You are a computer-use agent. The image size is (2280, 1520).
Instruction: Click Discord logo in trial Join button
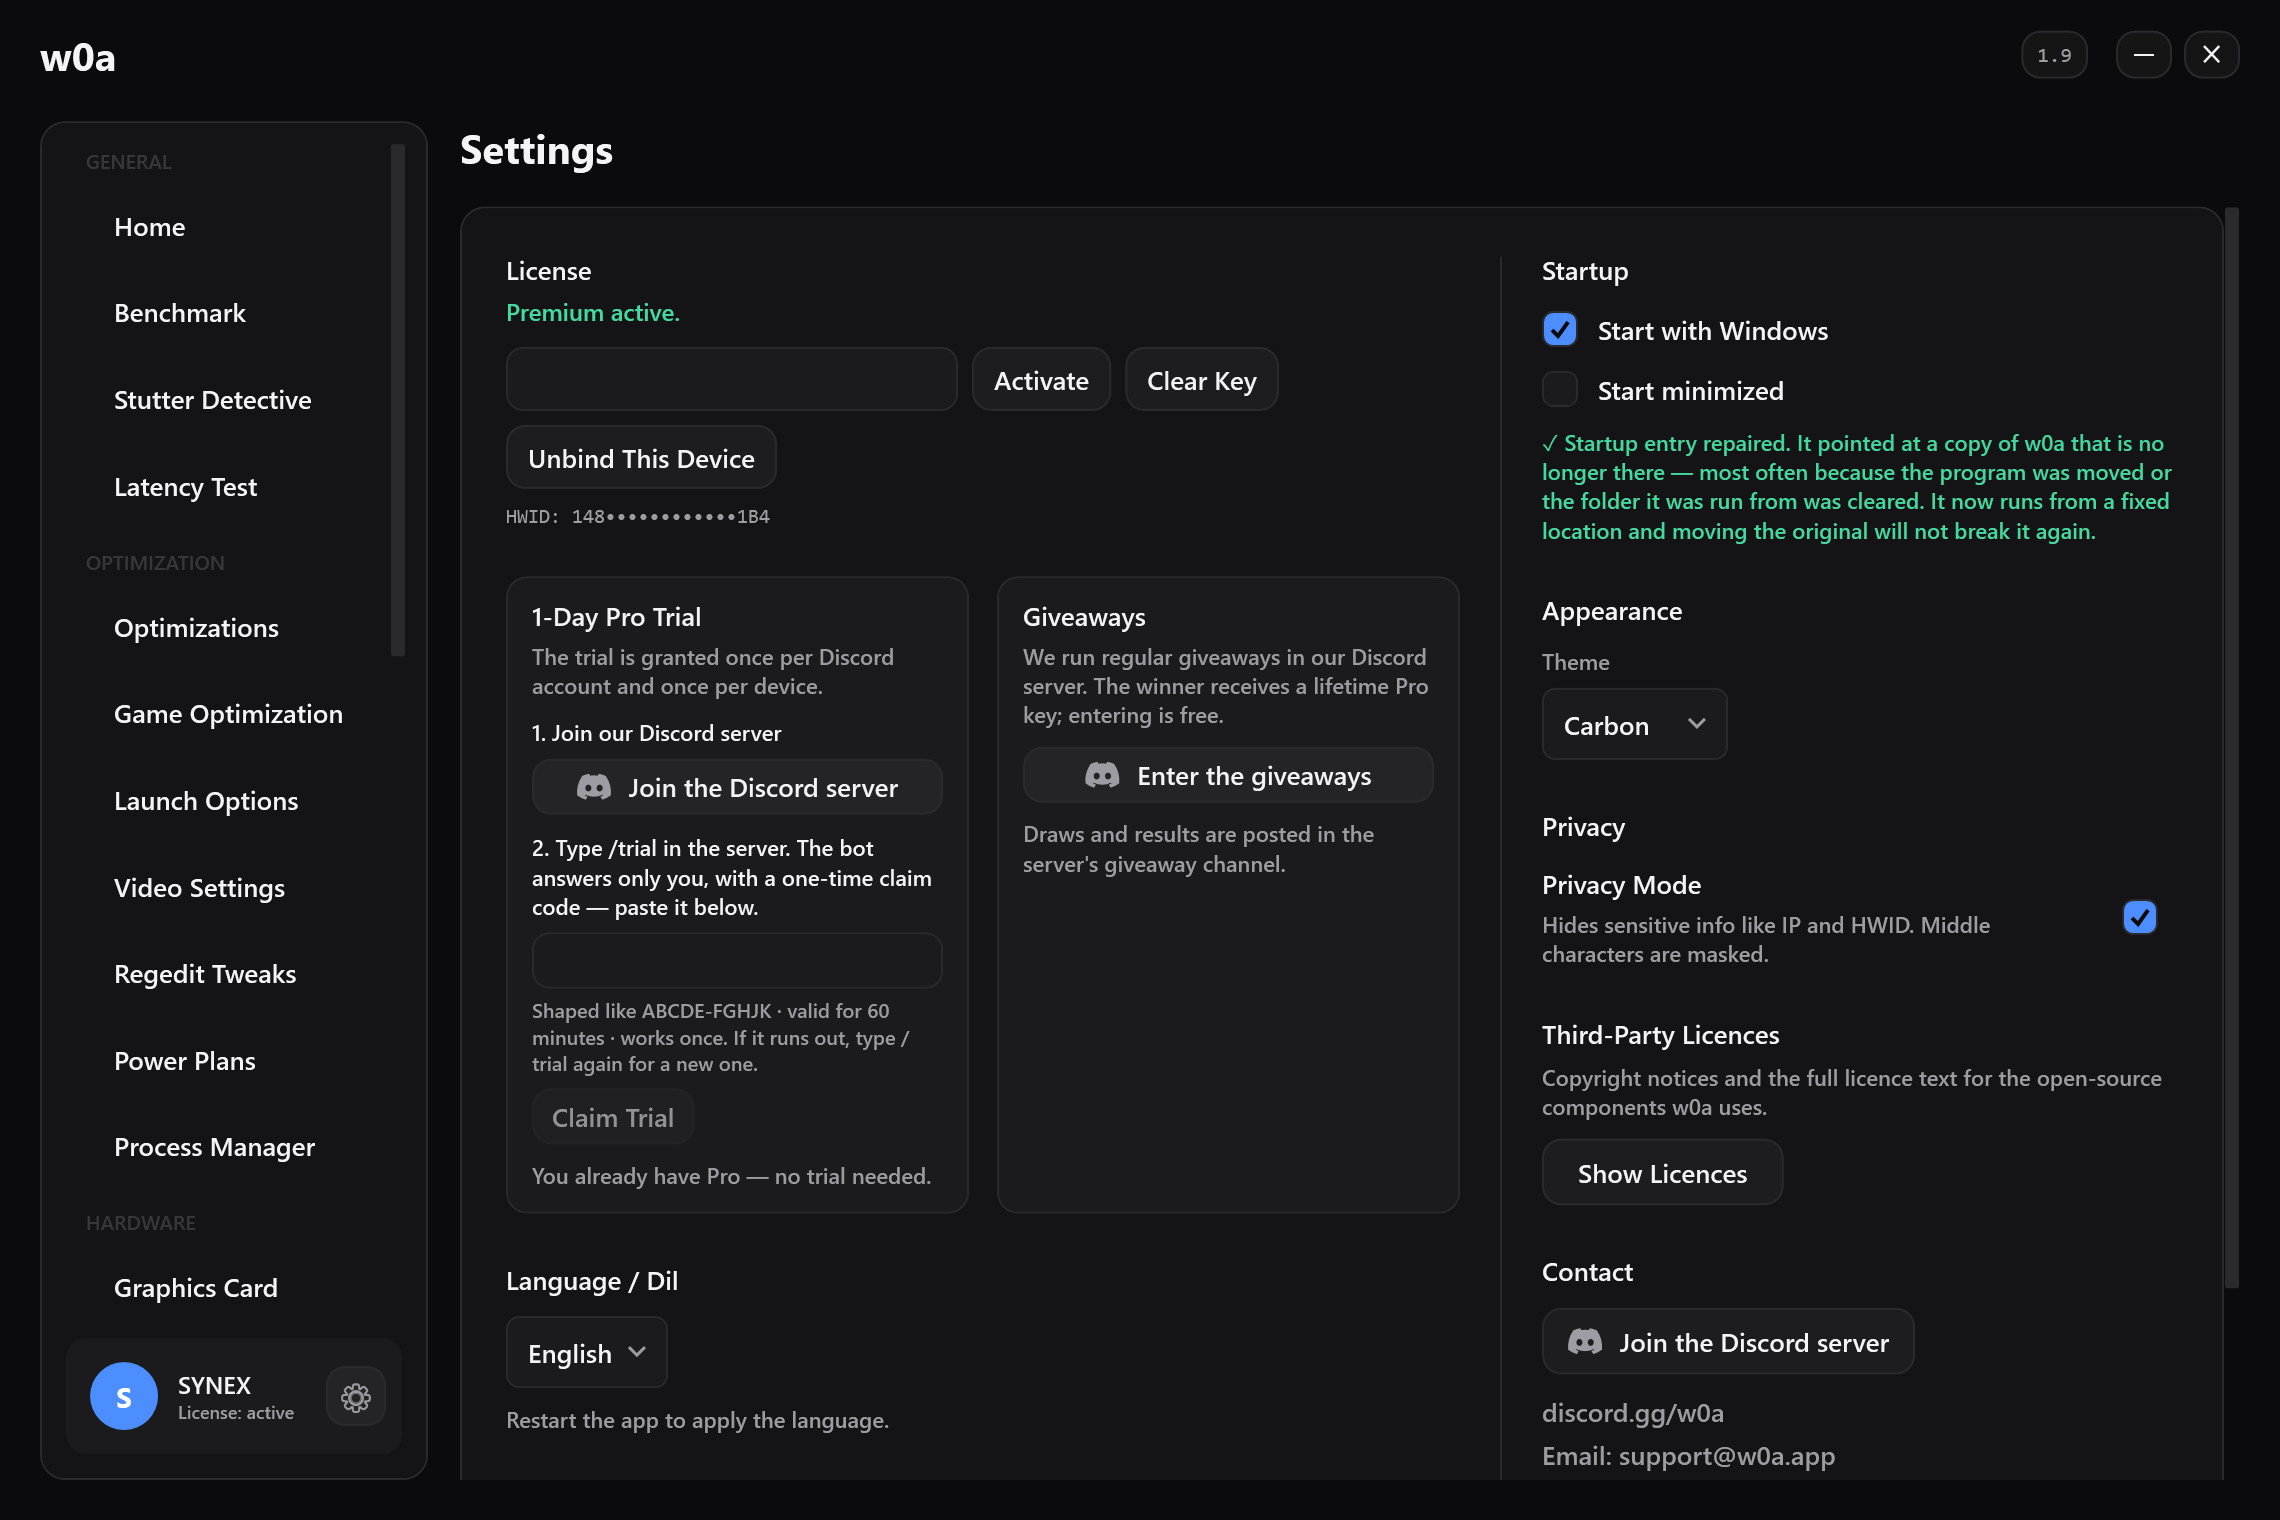594,788
